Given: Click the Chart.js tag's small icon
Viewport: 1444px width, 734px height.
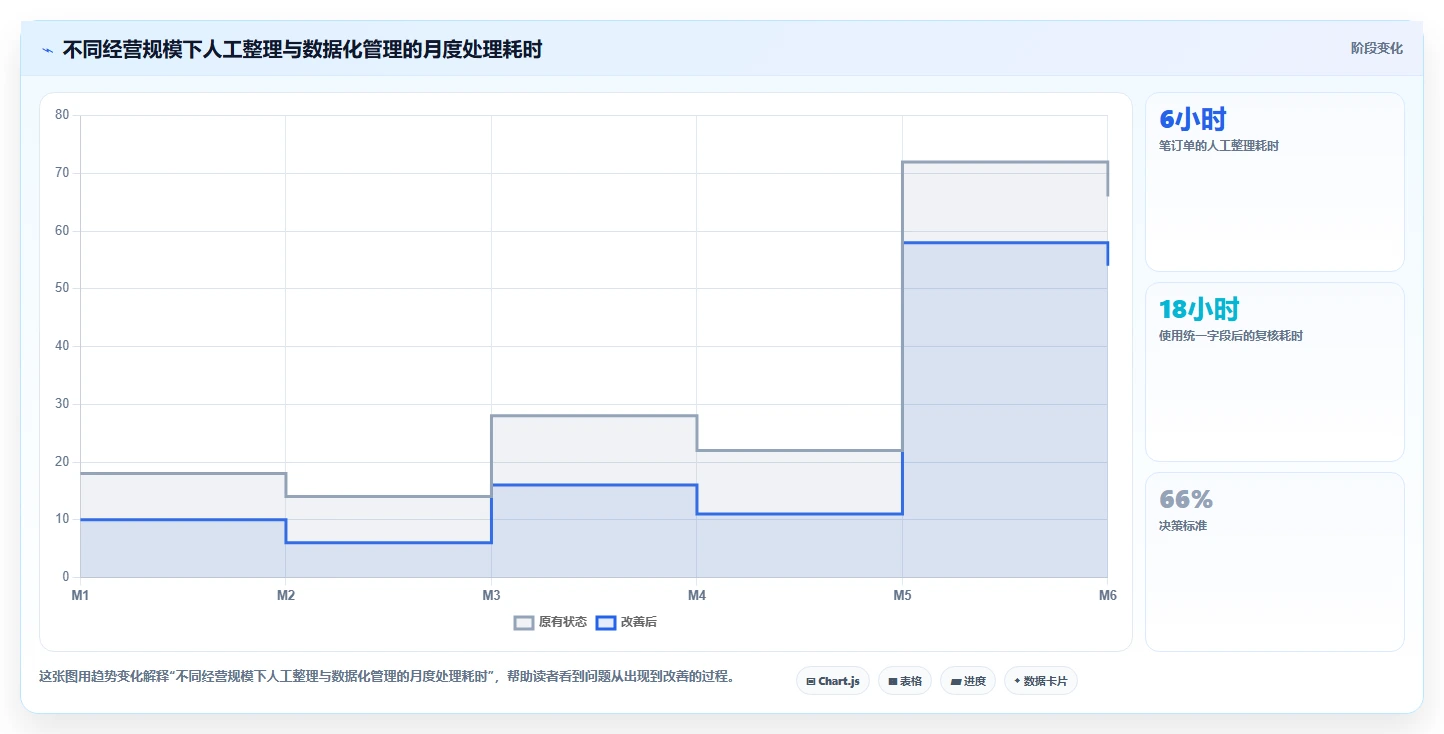Looking at the screenshot, I should click(x=811, y=681).
